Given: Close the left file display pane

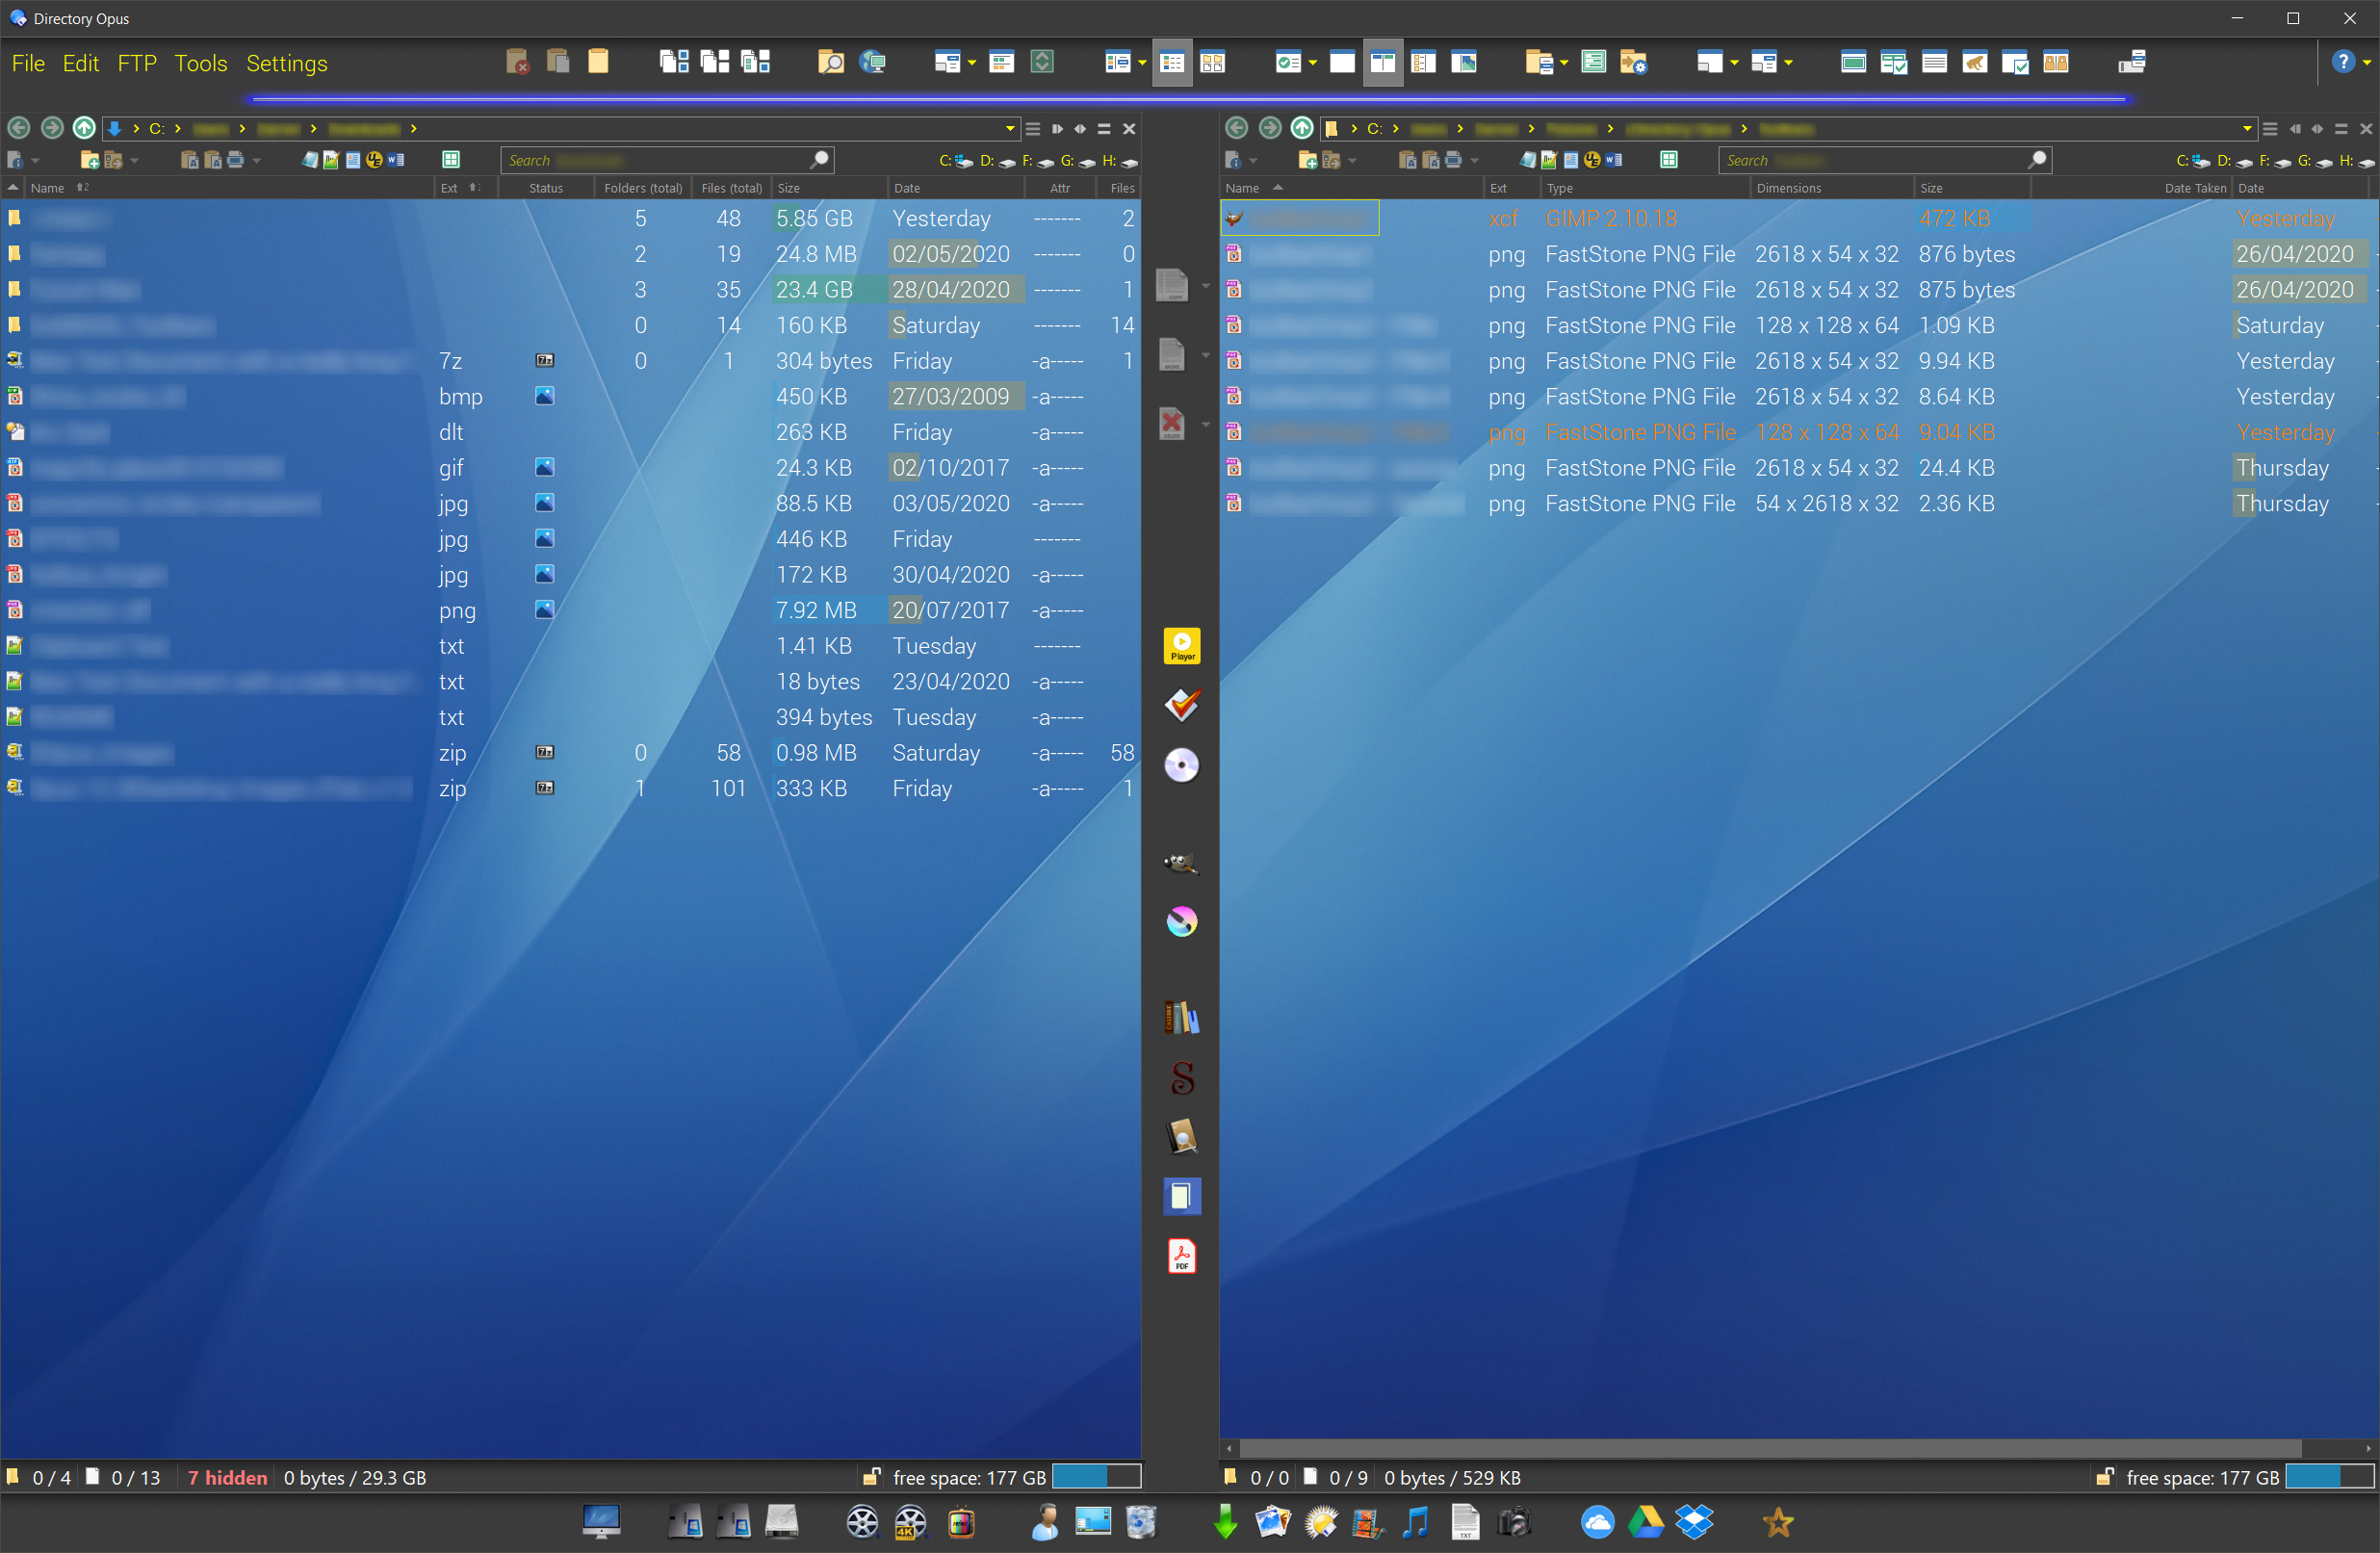Looking at the screenshot, I should point(1129,129).
